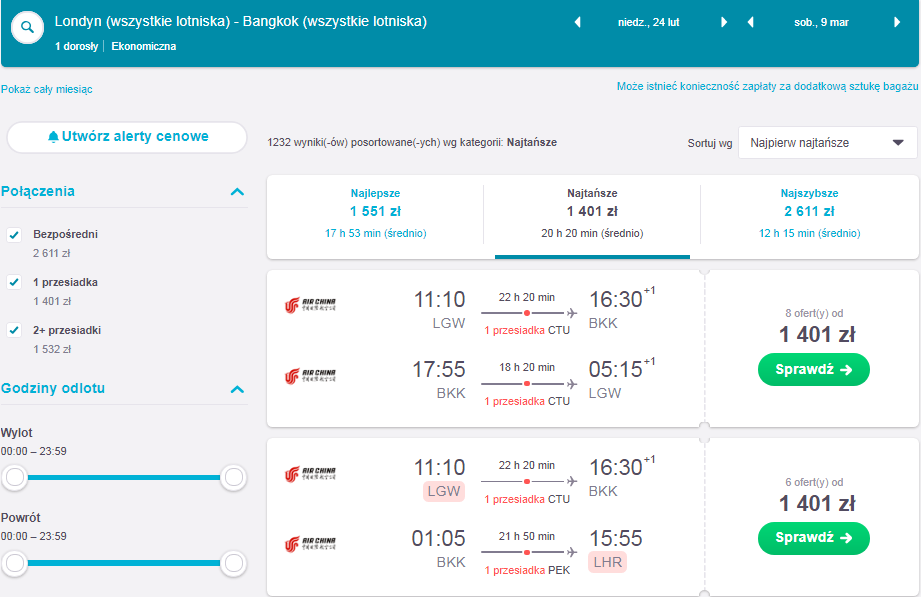Screen dimensions: 921x597
Task: Go to previous departure date arrow
Action: click(x=577, y=22)
